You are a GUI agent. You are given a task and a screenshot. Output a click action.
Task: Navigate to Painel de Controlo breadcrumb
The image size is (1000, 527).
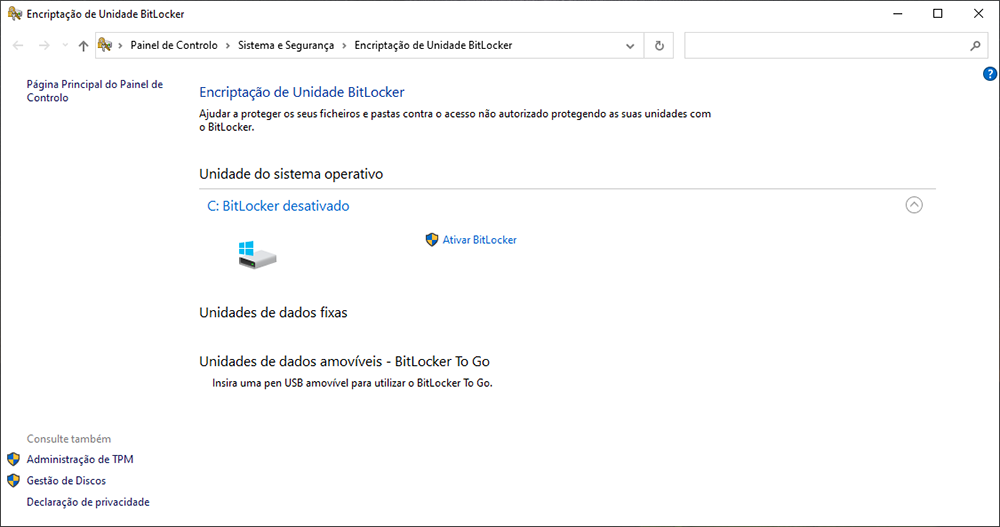tap(174, 45)
